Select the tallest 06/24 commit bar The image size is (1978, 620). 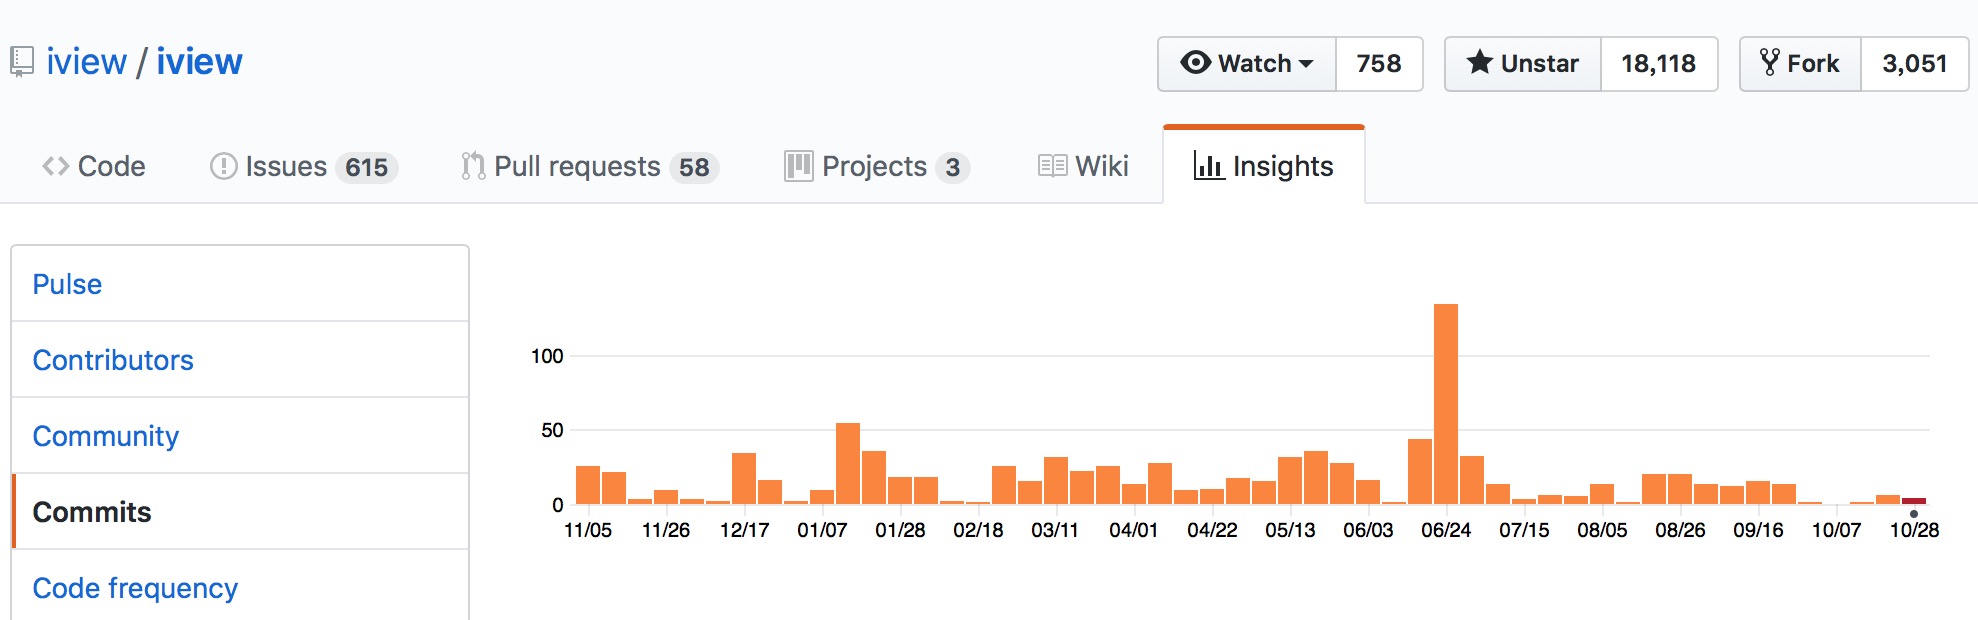click(x=1446, y=404)
